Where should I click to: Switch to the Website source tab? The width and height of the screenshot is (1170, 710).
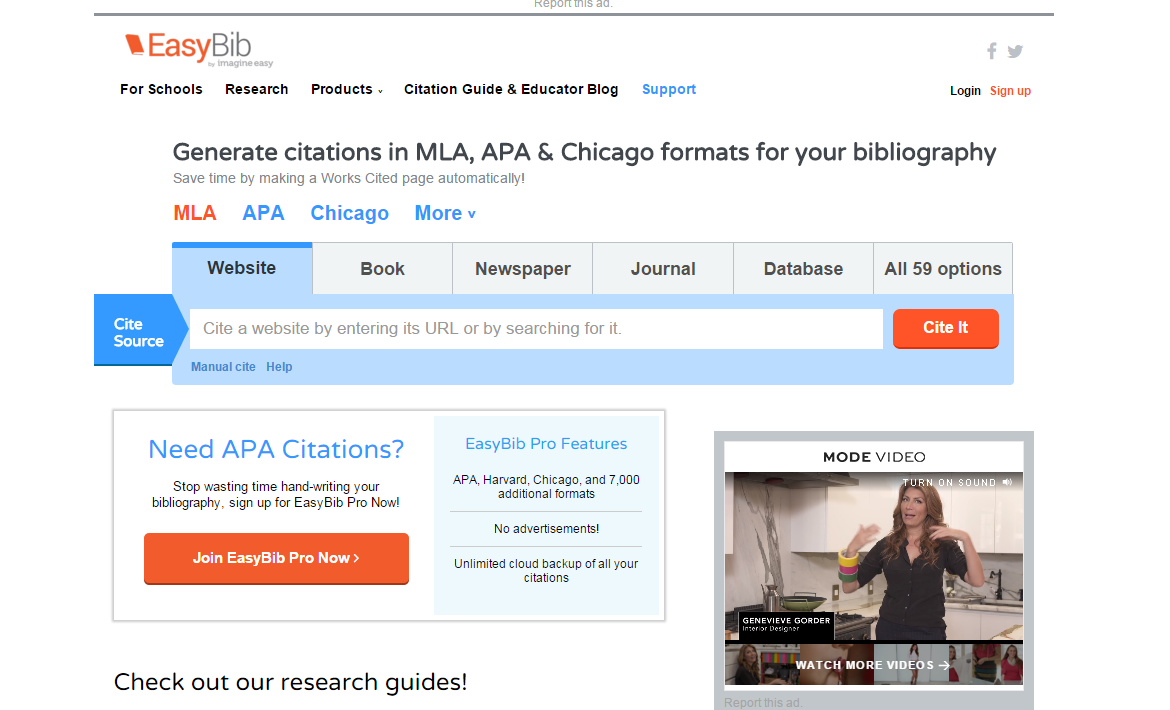242,268
